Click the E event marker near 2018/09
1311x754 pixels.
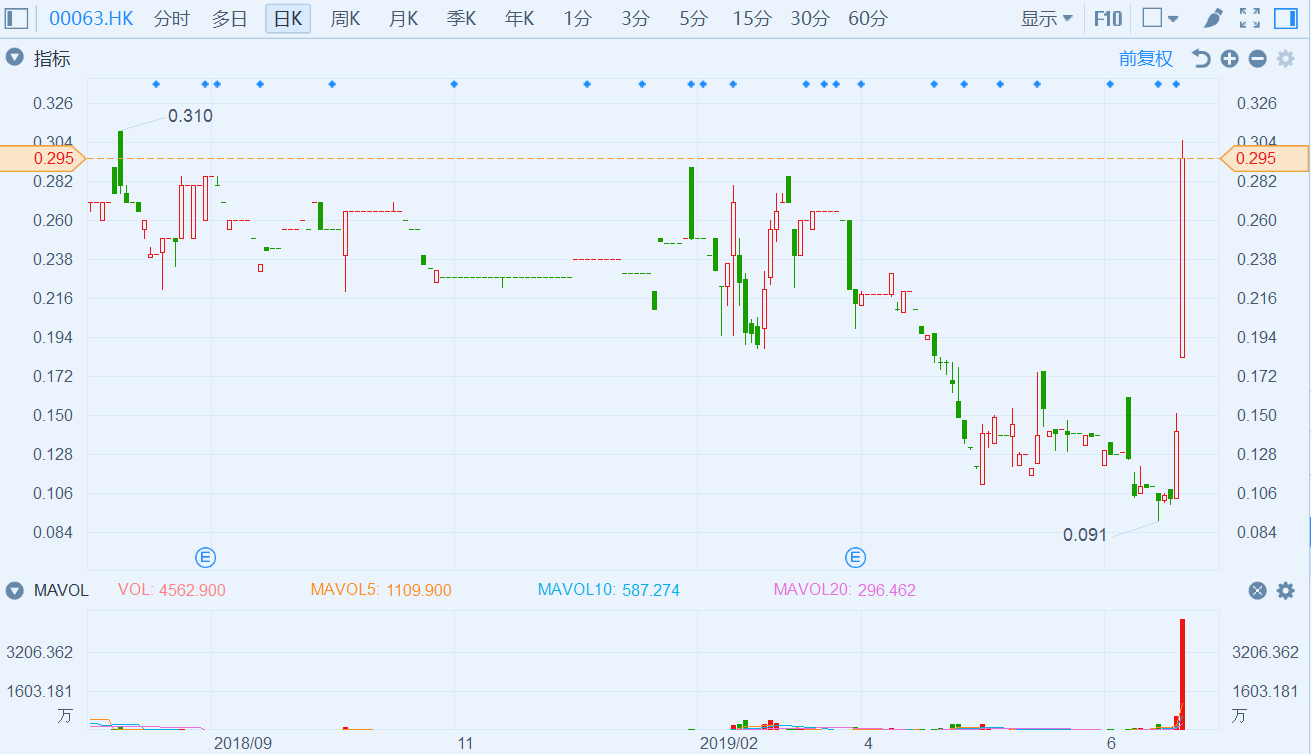pyautogui.click(x=205, y=557)
